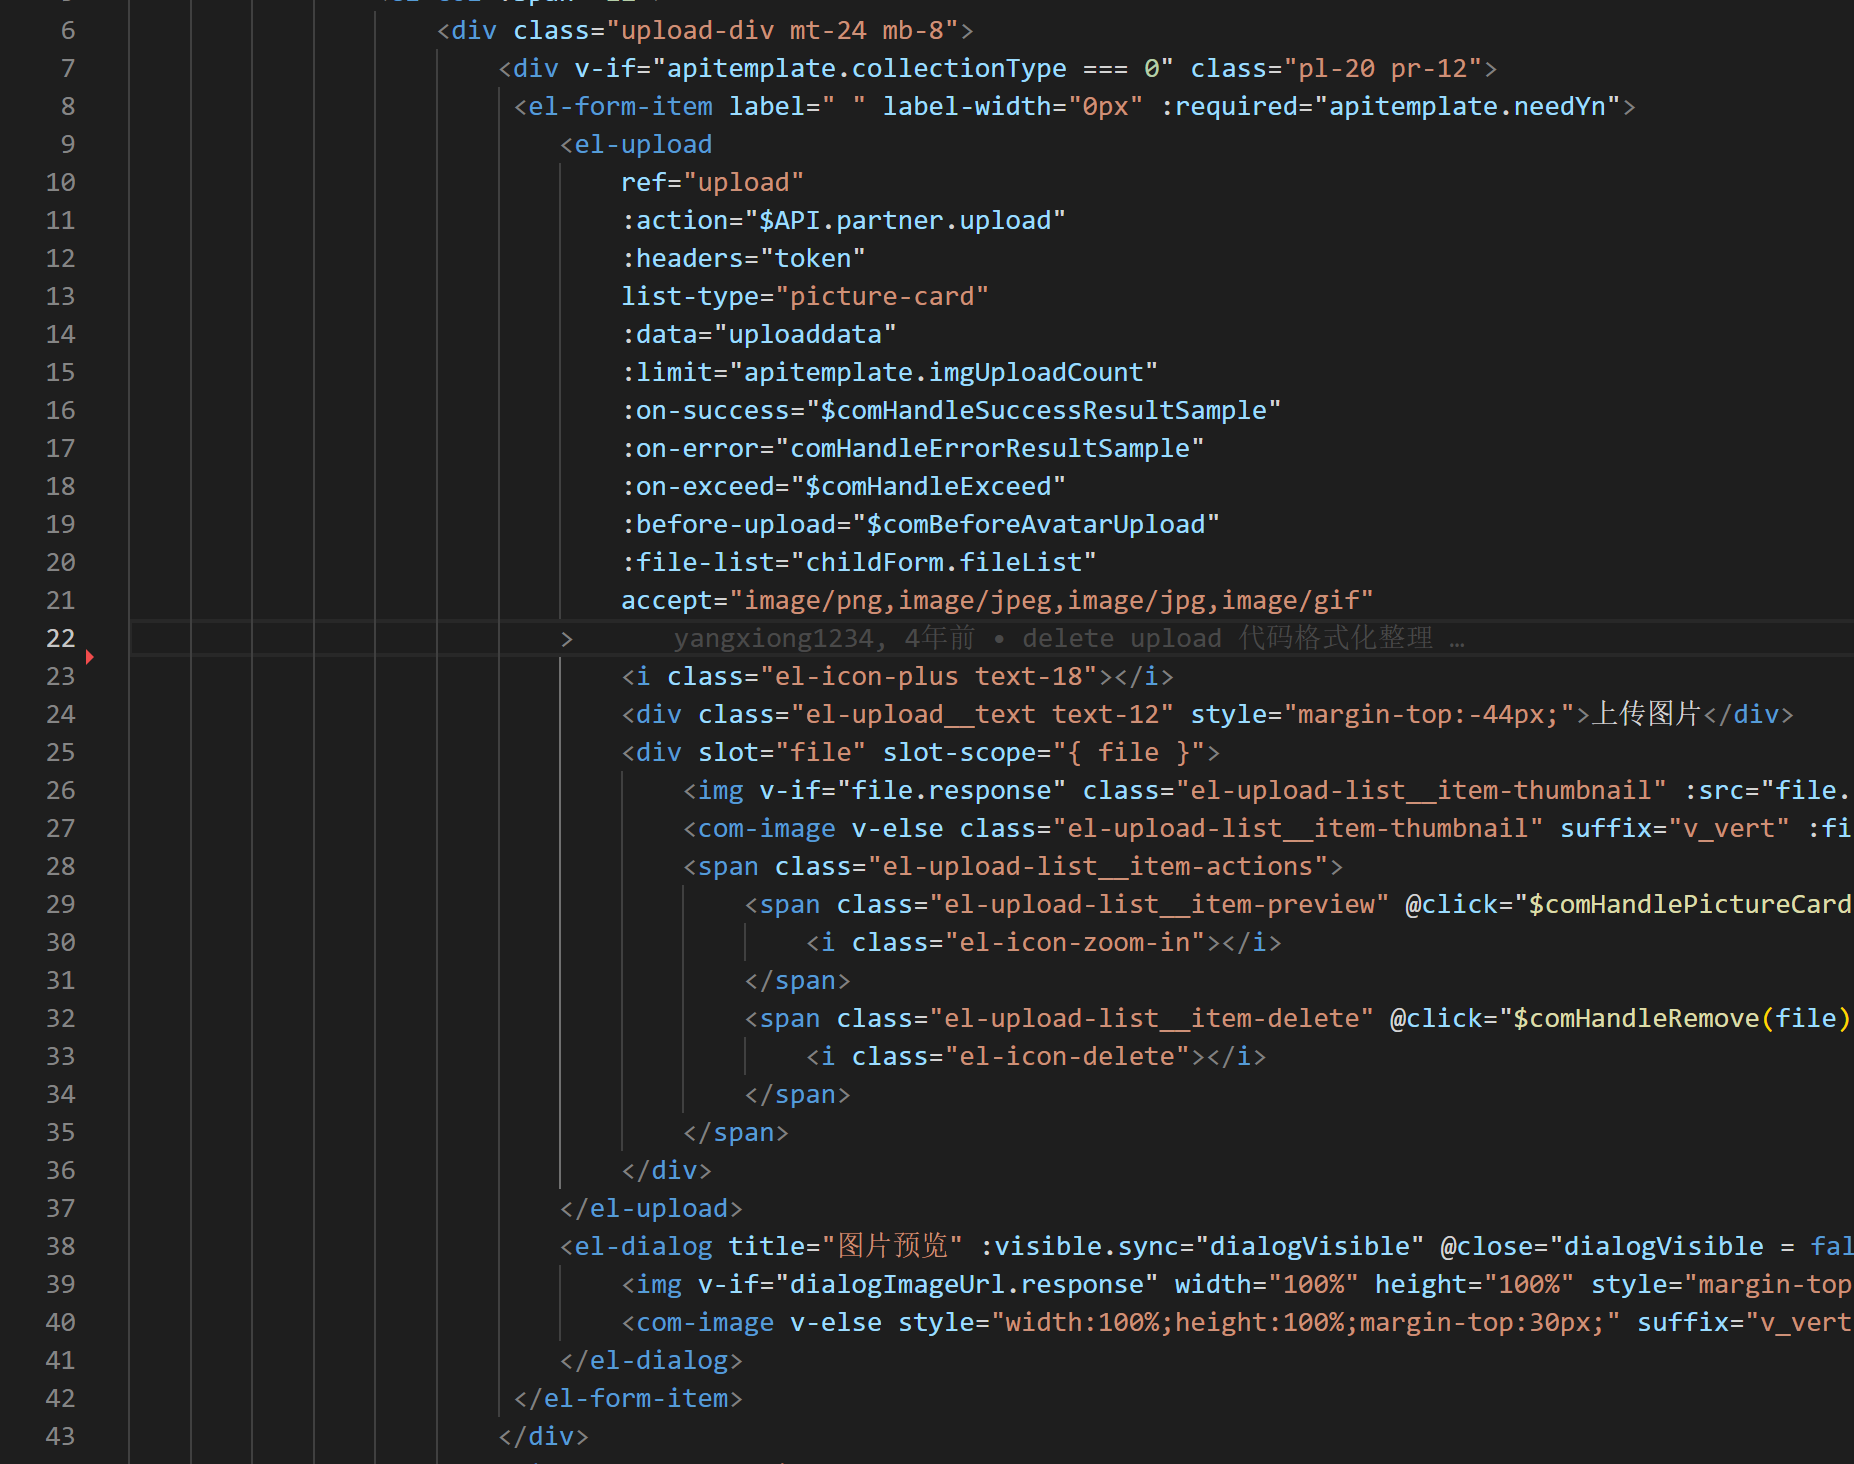
Task: Click the picture-card list-type value
Action: click(x=882, y=296)
